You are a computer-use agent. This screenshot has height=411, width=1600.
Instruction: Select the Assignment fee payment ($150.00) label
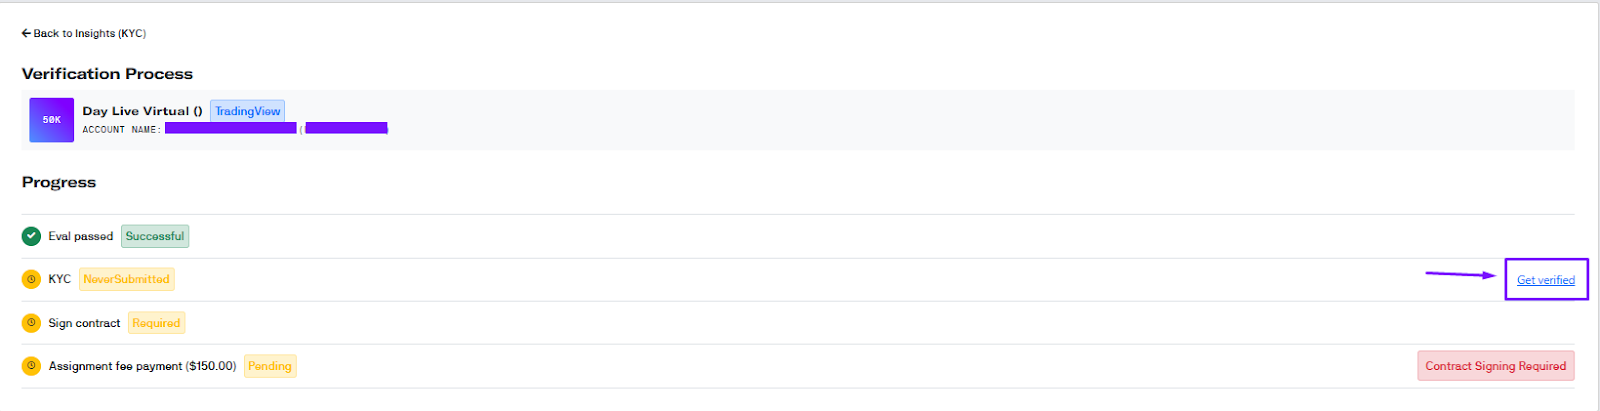pos(142,366)
